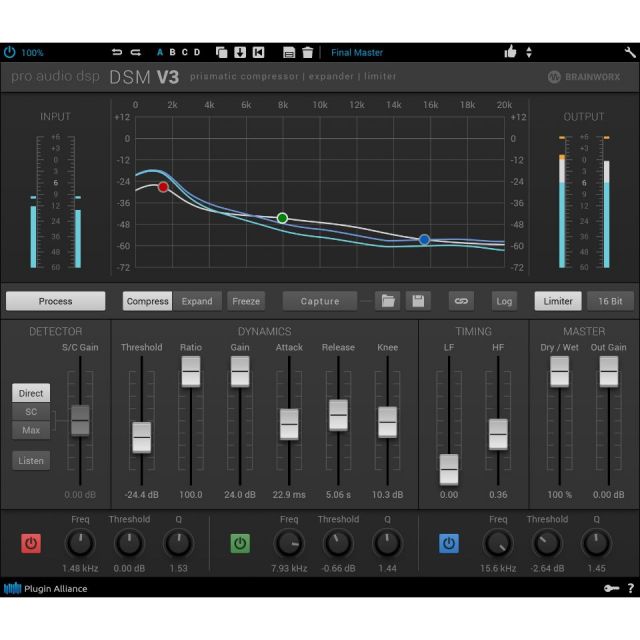Click the LF timing fader handle
Viewport: 640px width, 640px height.
(x=449, y=469)
